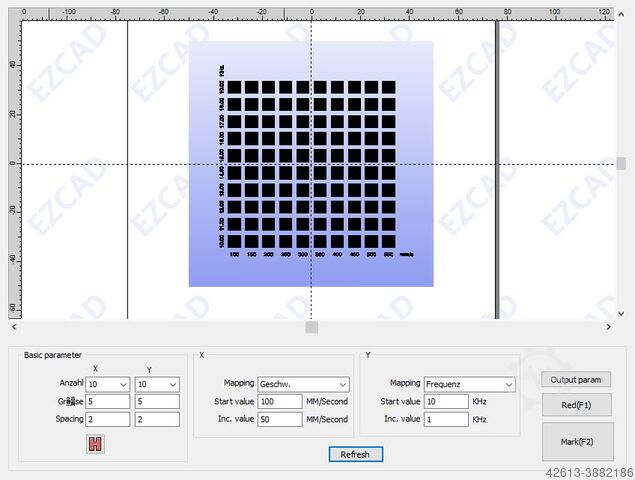This screenshot has width=635, height=480.
Task: Click the Output param button
Action: click(575, 380)
